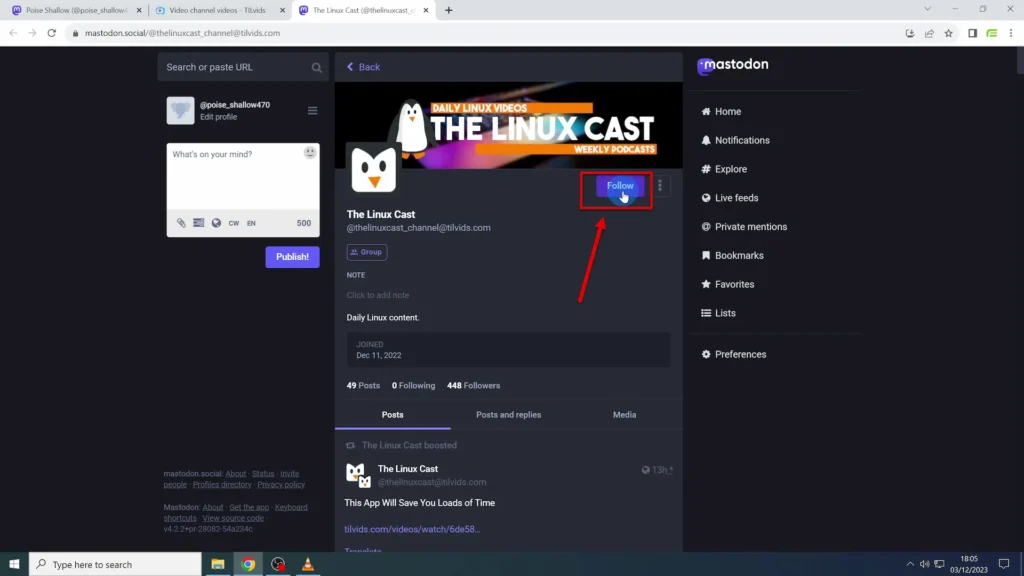Click the volume icon in system tray
The width and height of the screenshot is (1024, 576).
click(924, 564)
